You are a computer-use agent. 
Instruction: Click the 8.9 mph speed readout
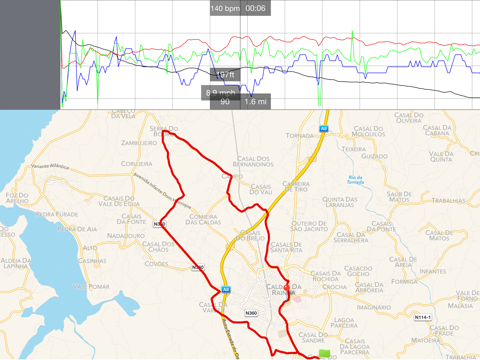(221, 93)
